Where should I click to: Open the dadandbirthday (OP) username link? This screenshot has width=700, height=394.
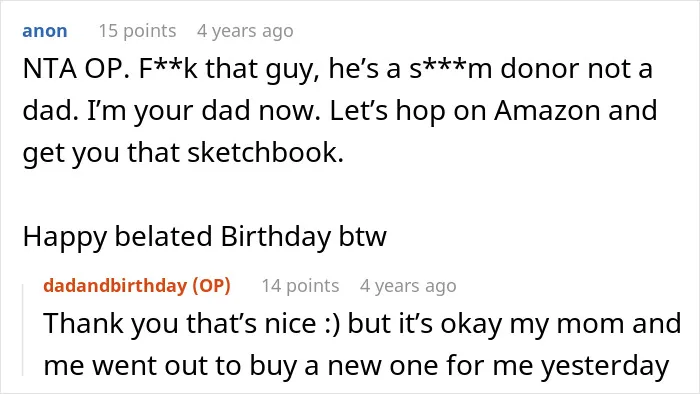pyautogui.click(x=137, y=286)
